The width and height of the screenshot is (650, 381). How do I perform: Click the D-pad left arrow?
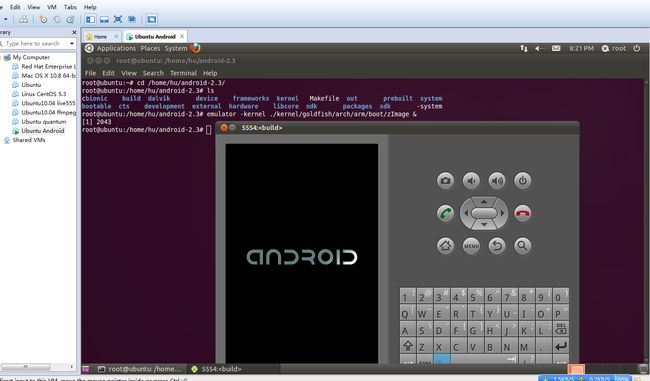(x=466, y=213)
